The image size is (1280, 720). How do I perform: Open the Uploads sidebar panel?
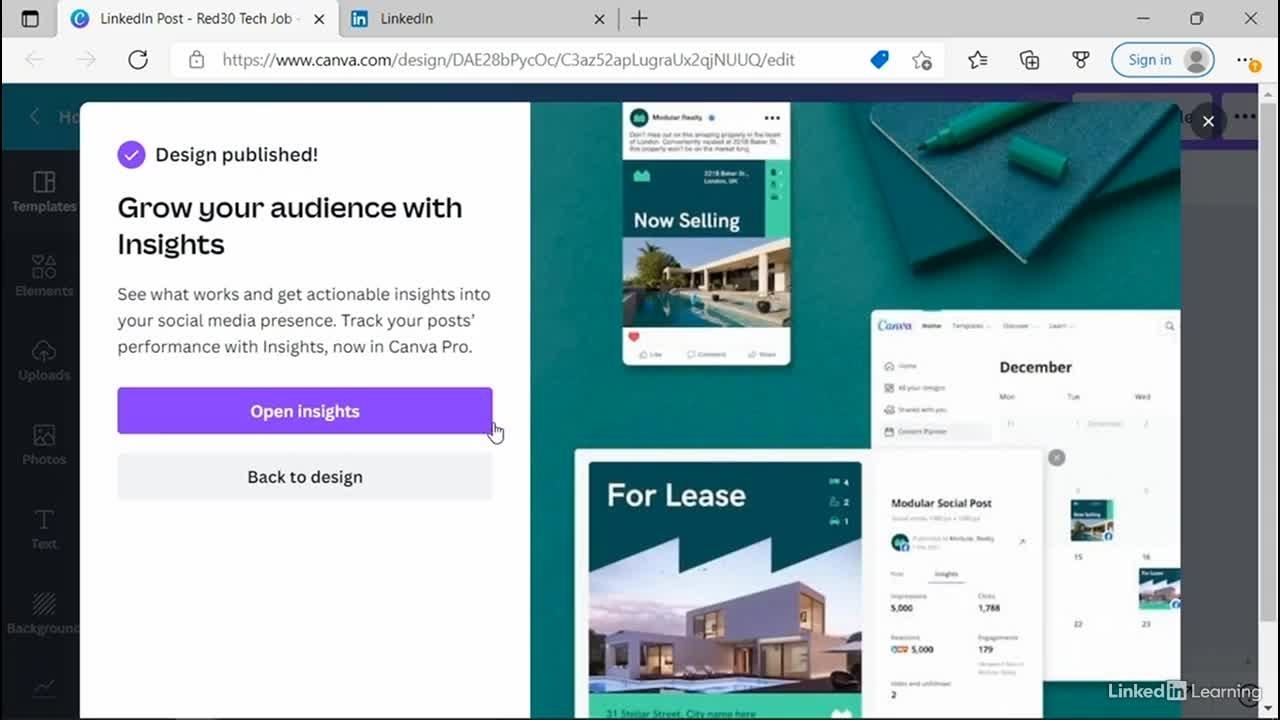44,360
